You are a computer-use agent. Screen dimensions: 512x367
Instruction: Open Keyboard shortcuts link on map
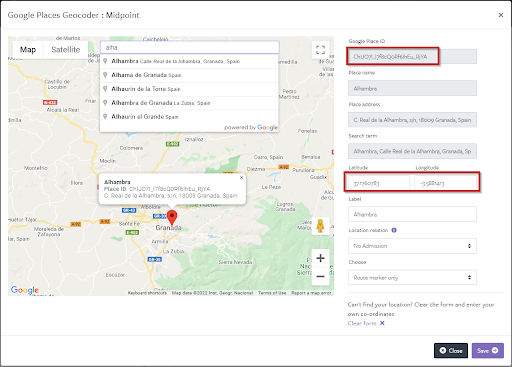147,293
